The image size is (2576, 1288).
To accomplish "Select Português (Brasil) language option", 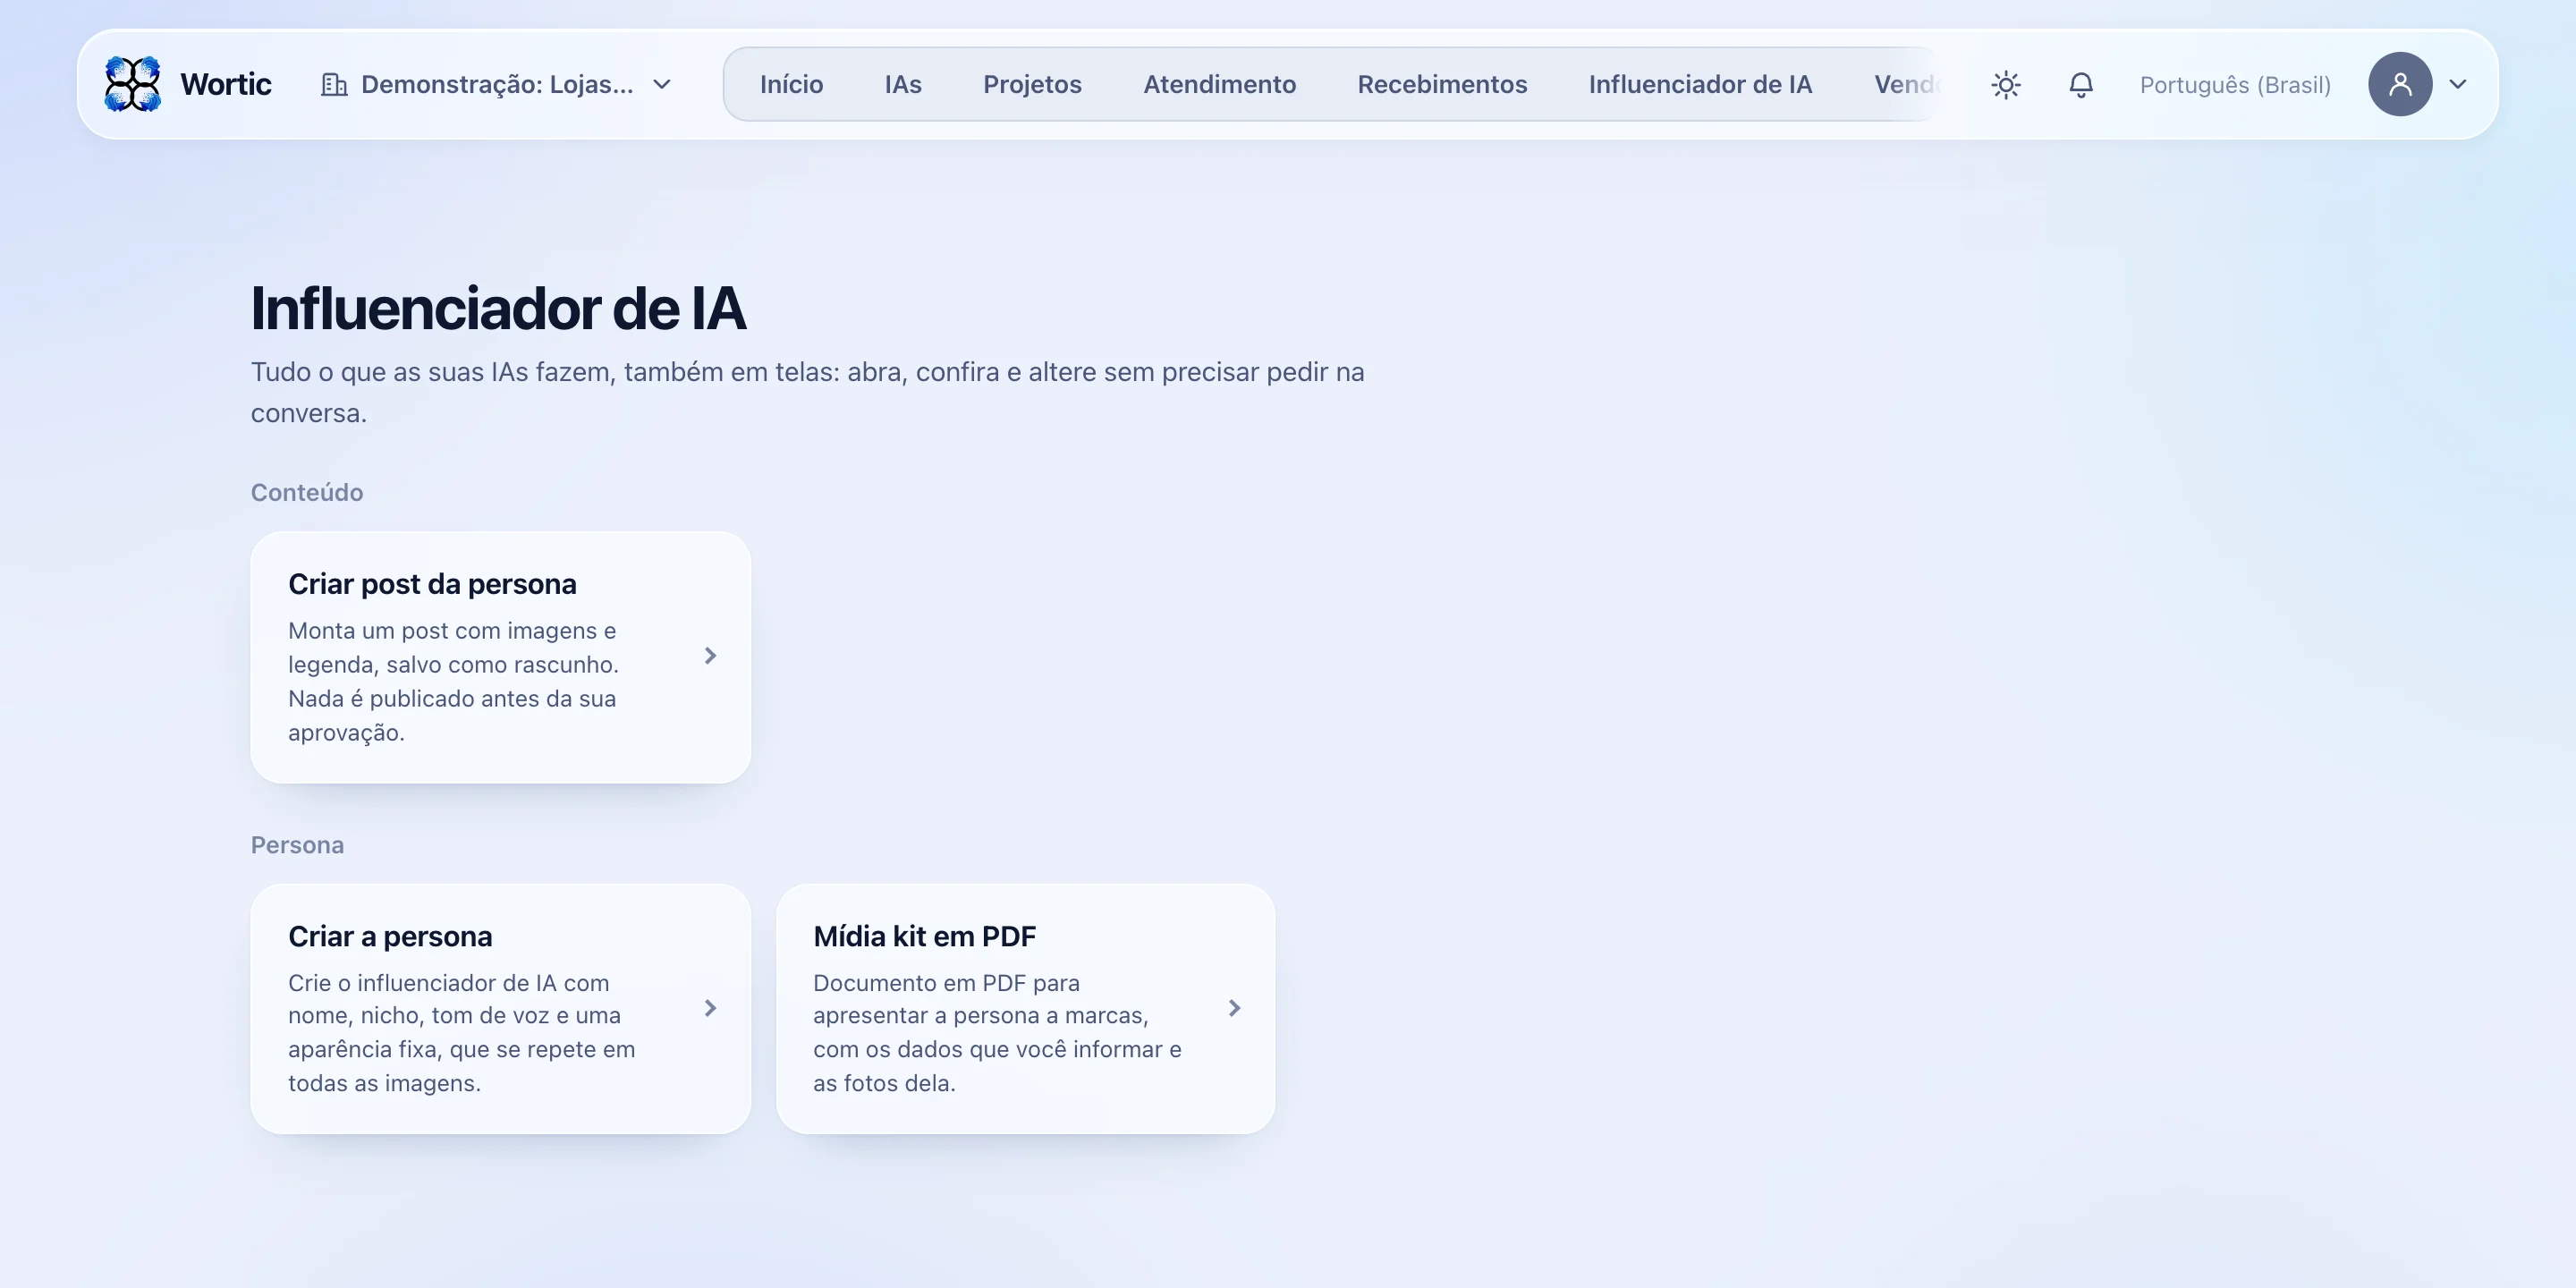I will tap(2235, 85).
